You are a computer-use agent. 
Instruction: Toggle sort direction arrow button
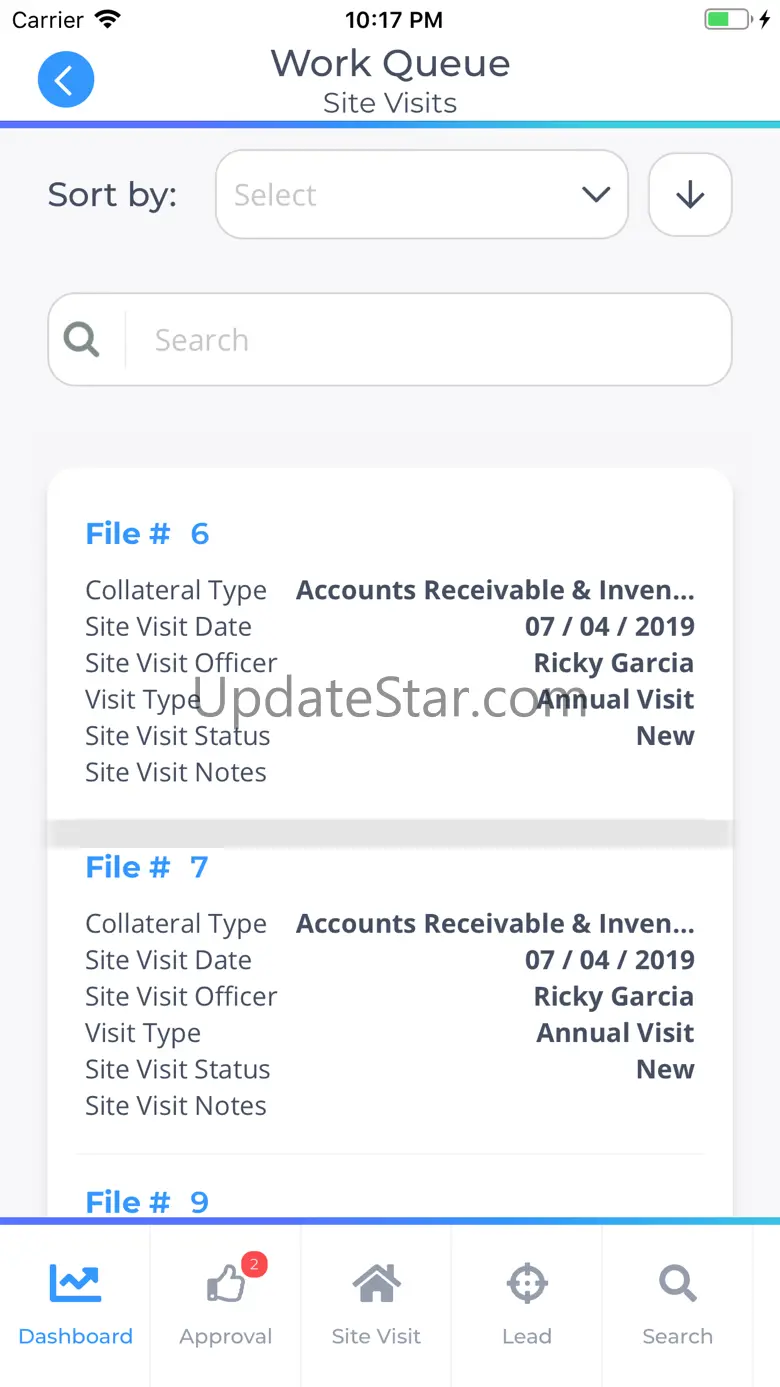pyautogui.click(x=690, y=195)
